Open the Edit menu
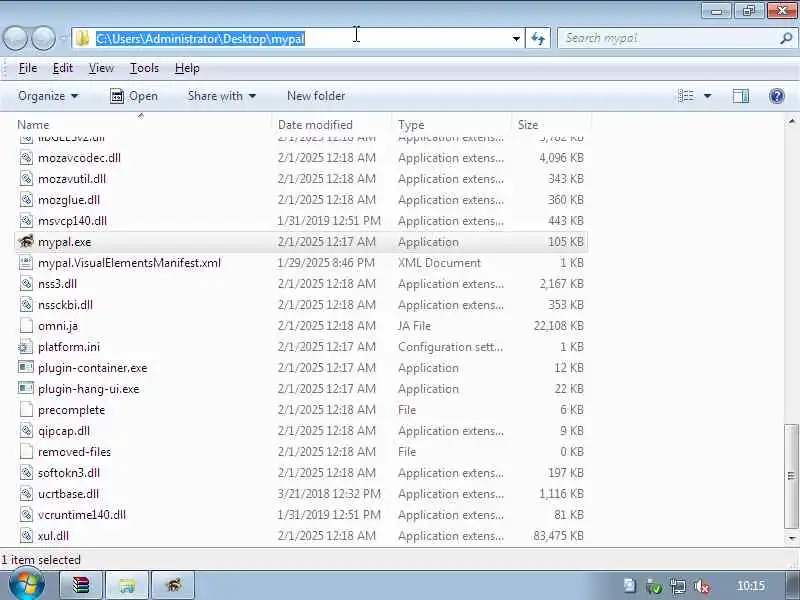 coord(63,68)
